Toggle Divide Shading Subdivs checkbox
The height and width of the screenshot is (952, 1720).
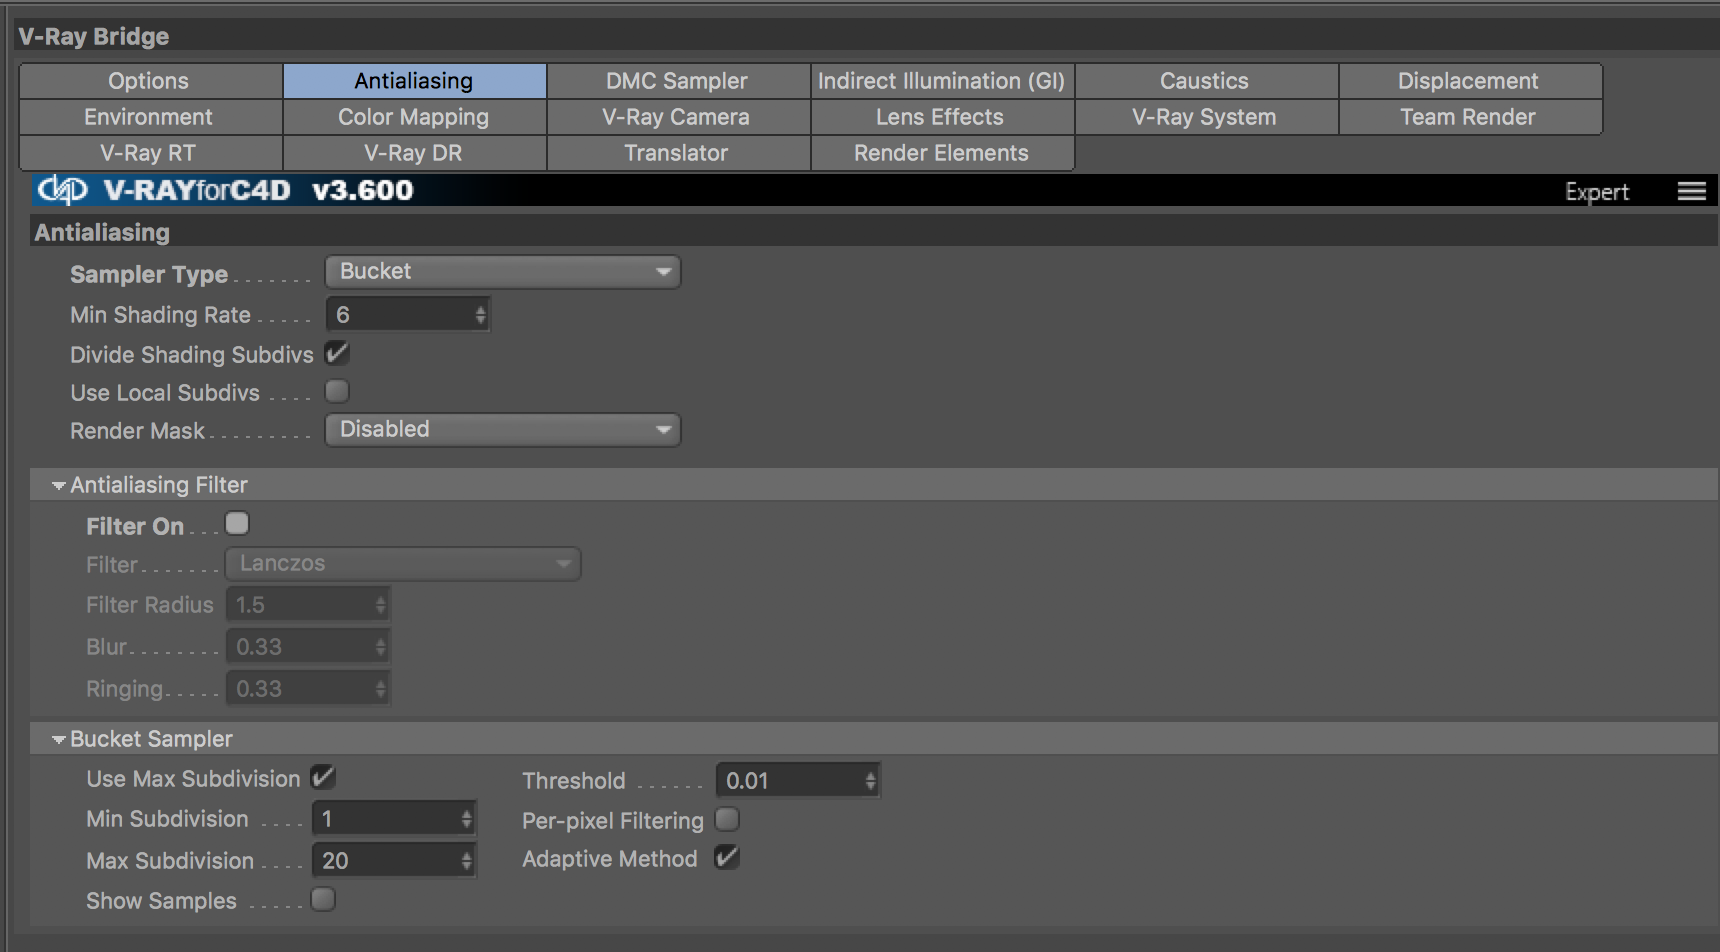(x=338, y=353)
